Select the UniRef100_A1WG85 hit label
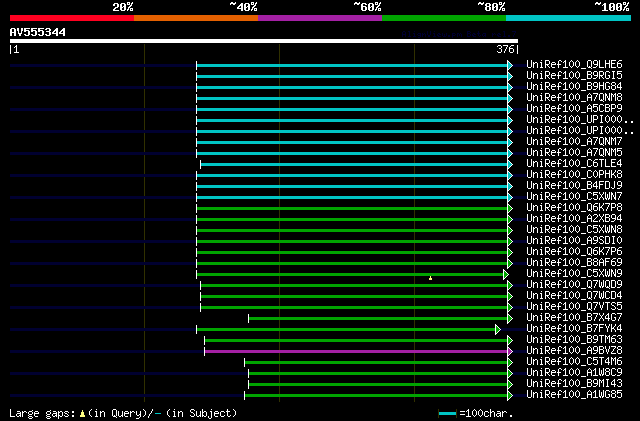Screen dimensions: 640x421 574,395
